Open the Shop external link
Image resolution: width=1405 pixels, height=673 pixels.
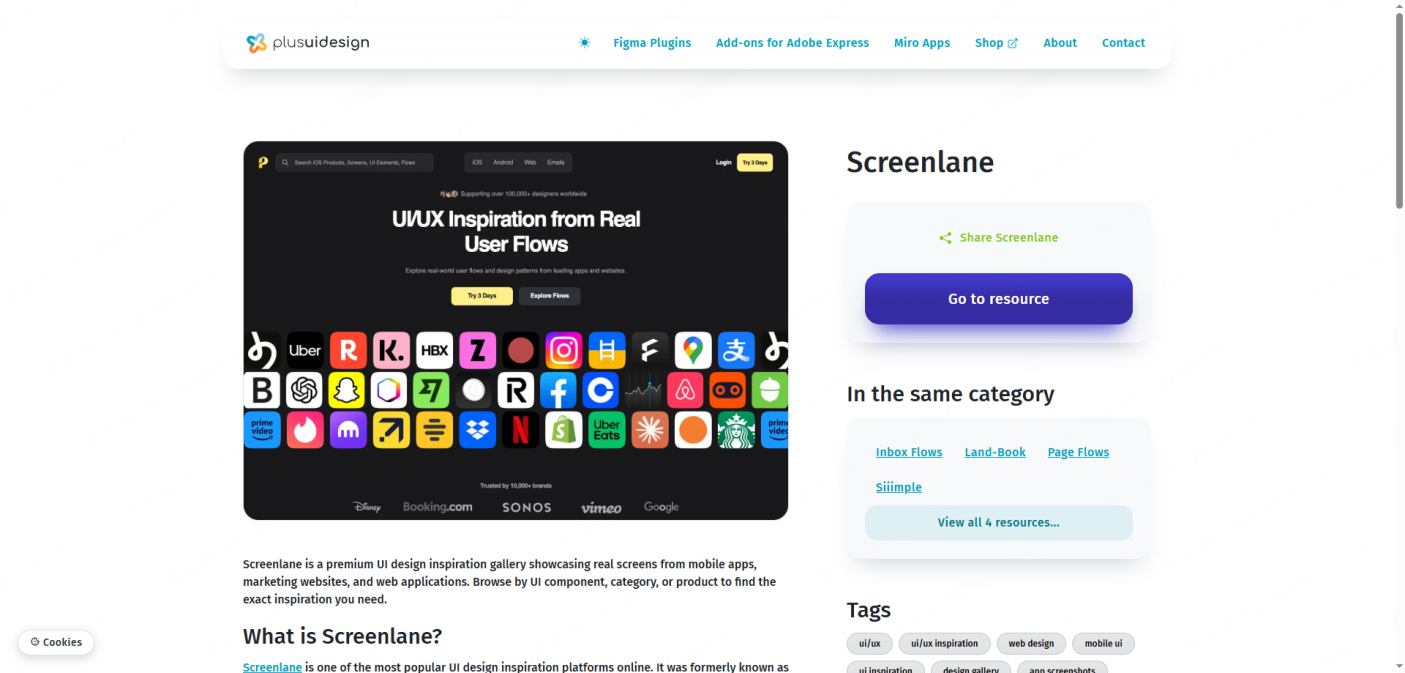coord(996,43)
